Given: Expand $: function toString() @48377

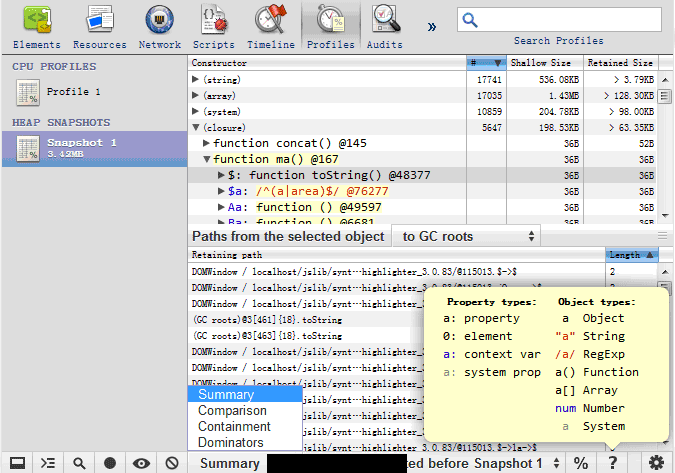Looking at the screenshot, I should [x=221, y=175].
